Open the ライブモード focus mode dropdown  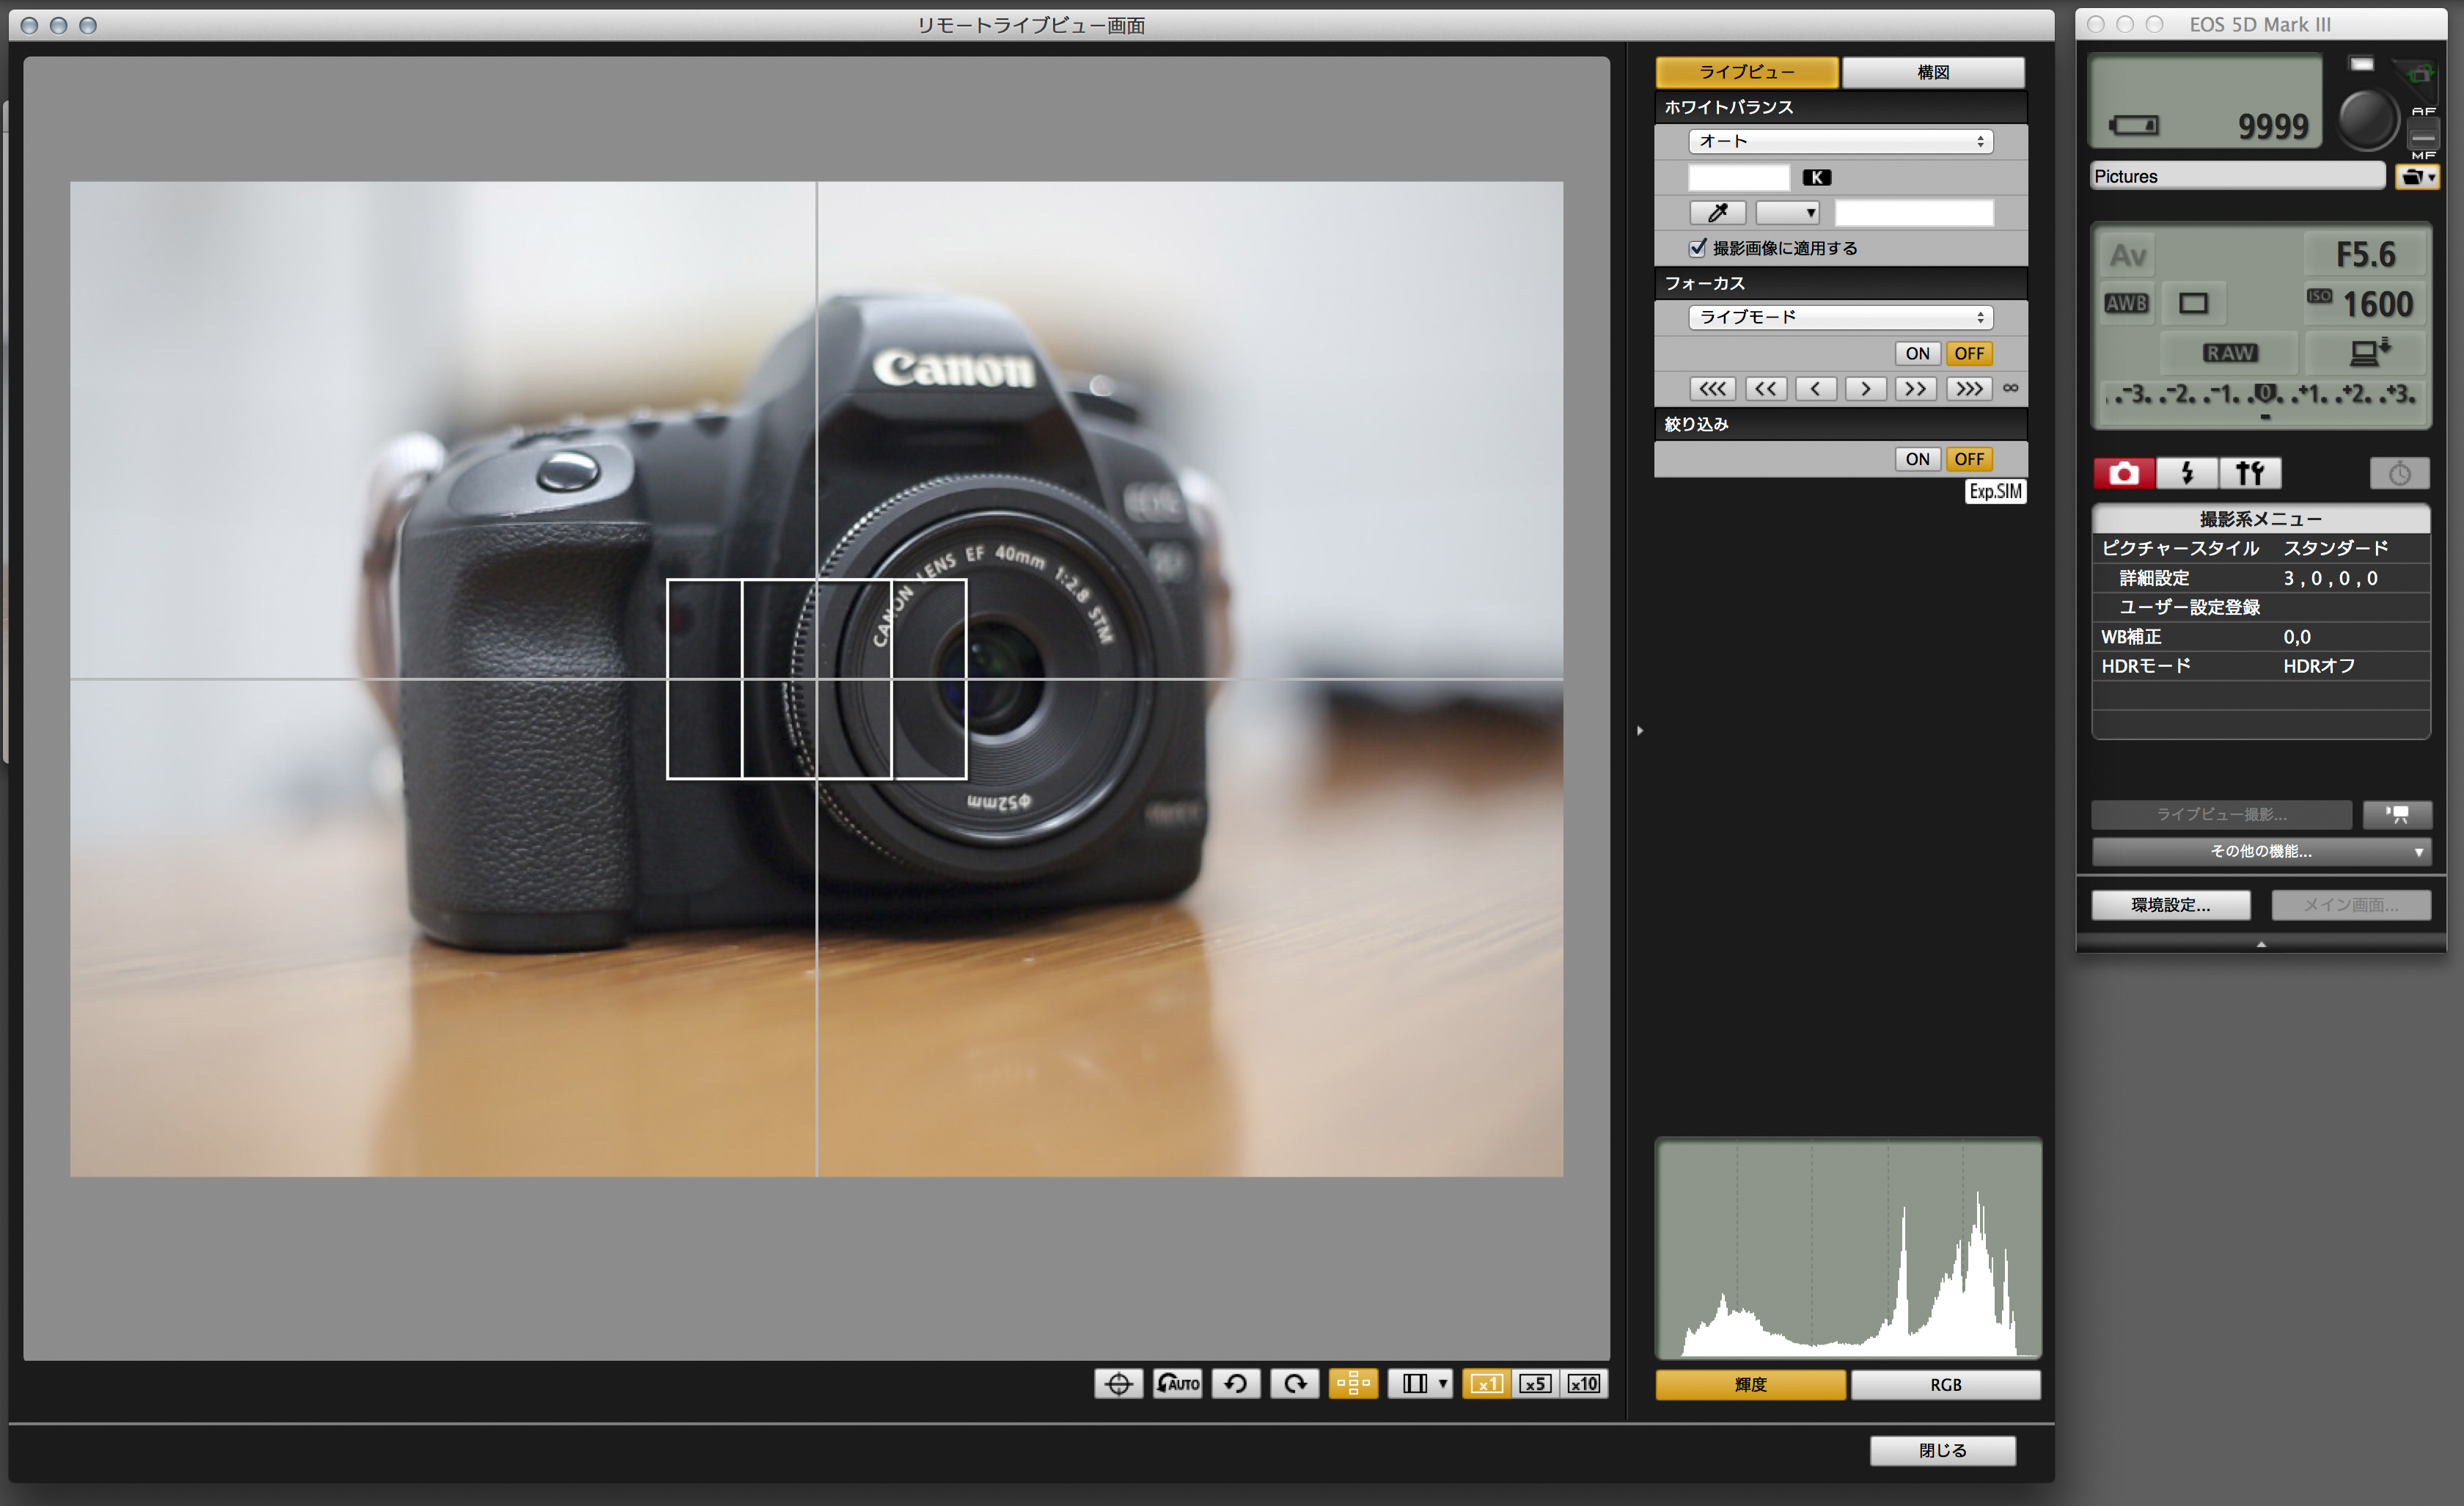point(1840,318)
